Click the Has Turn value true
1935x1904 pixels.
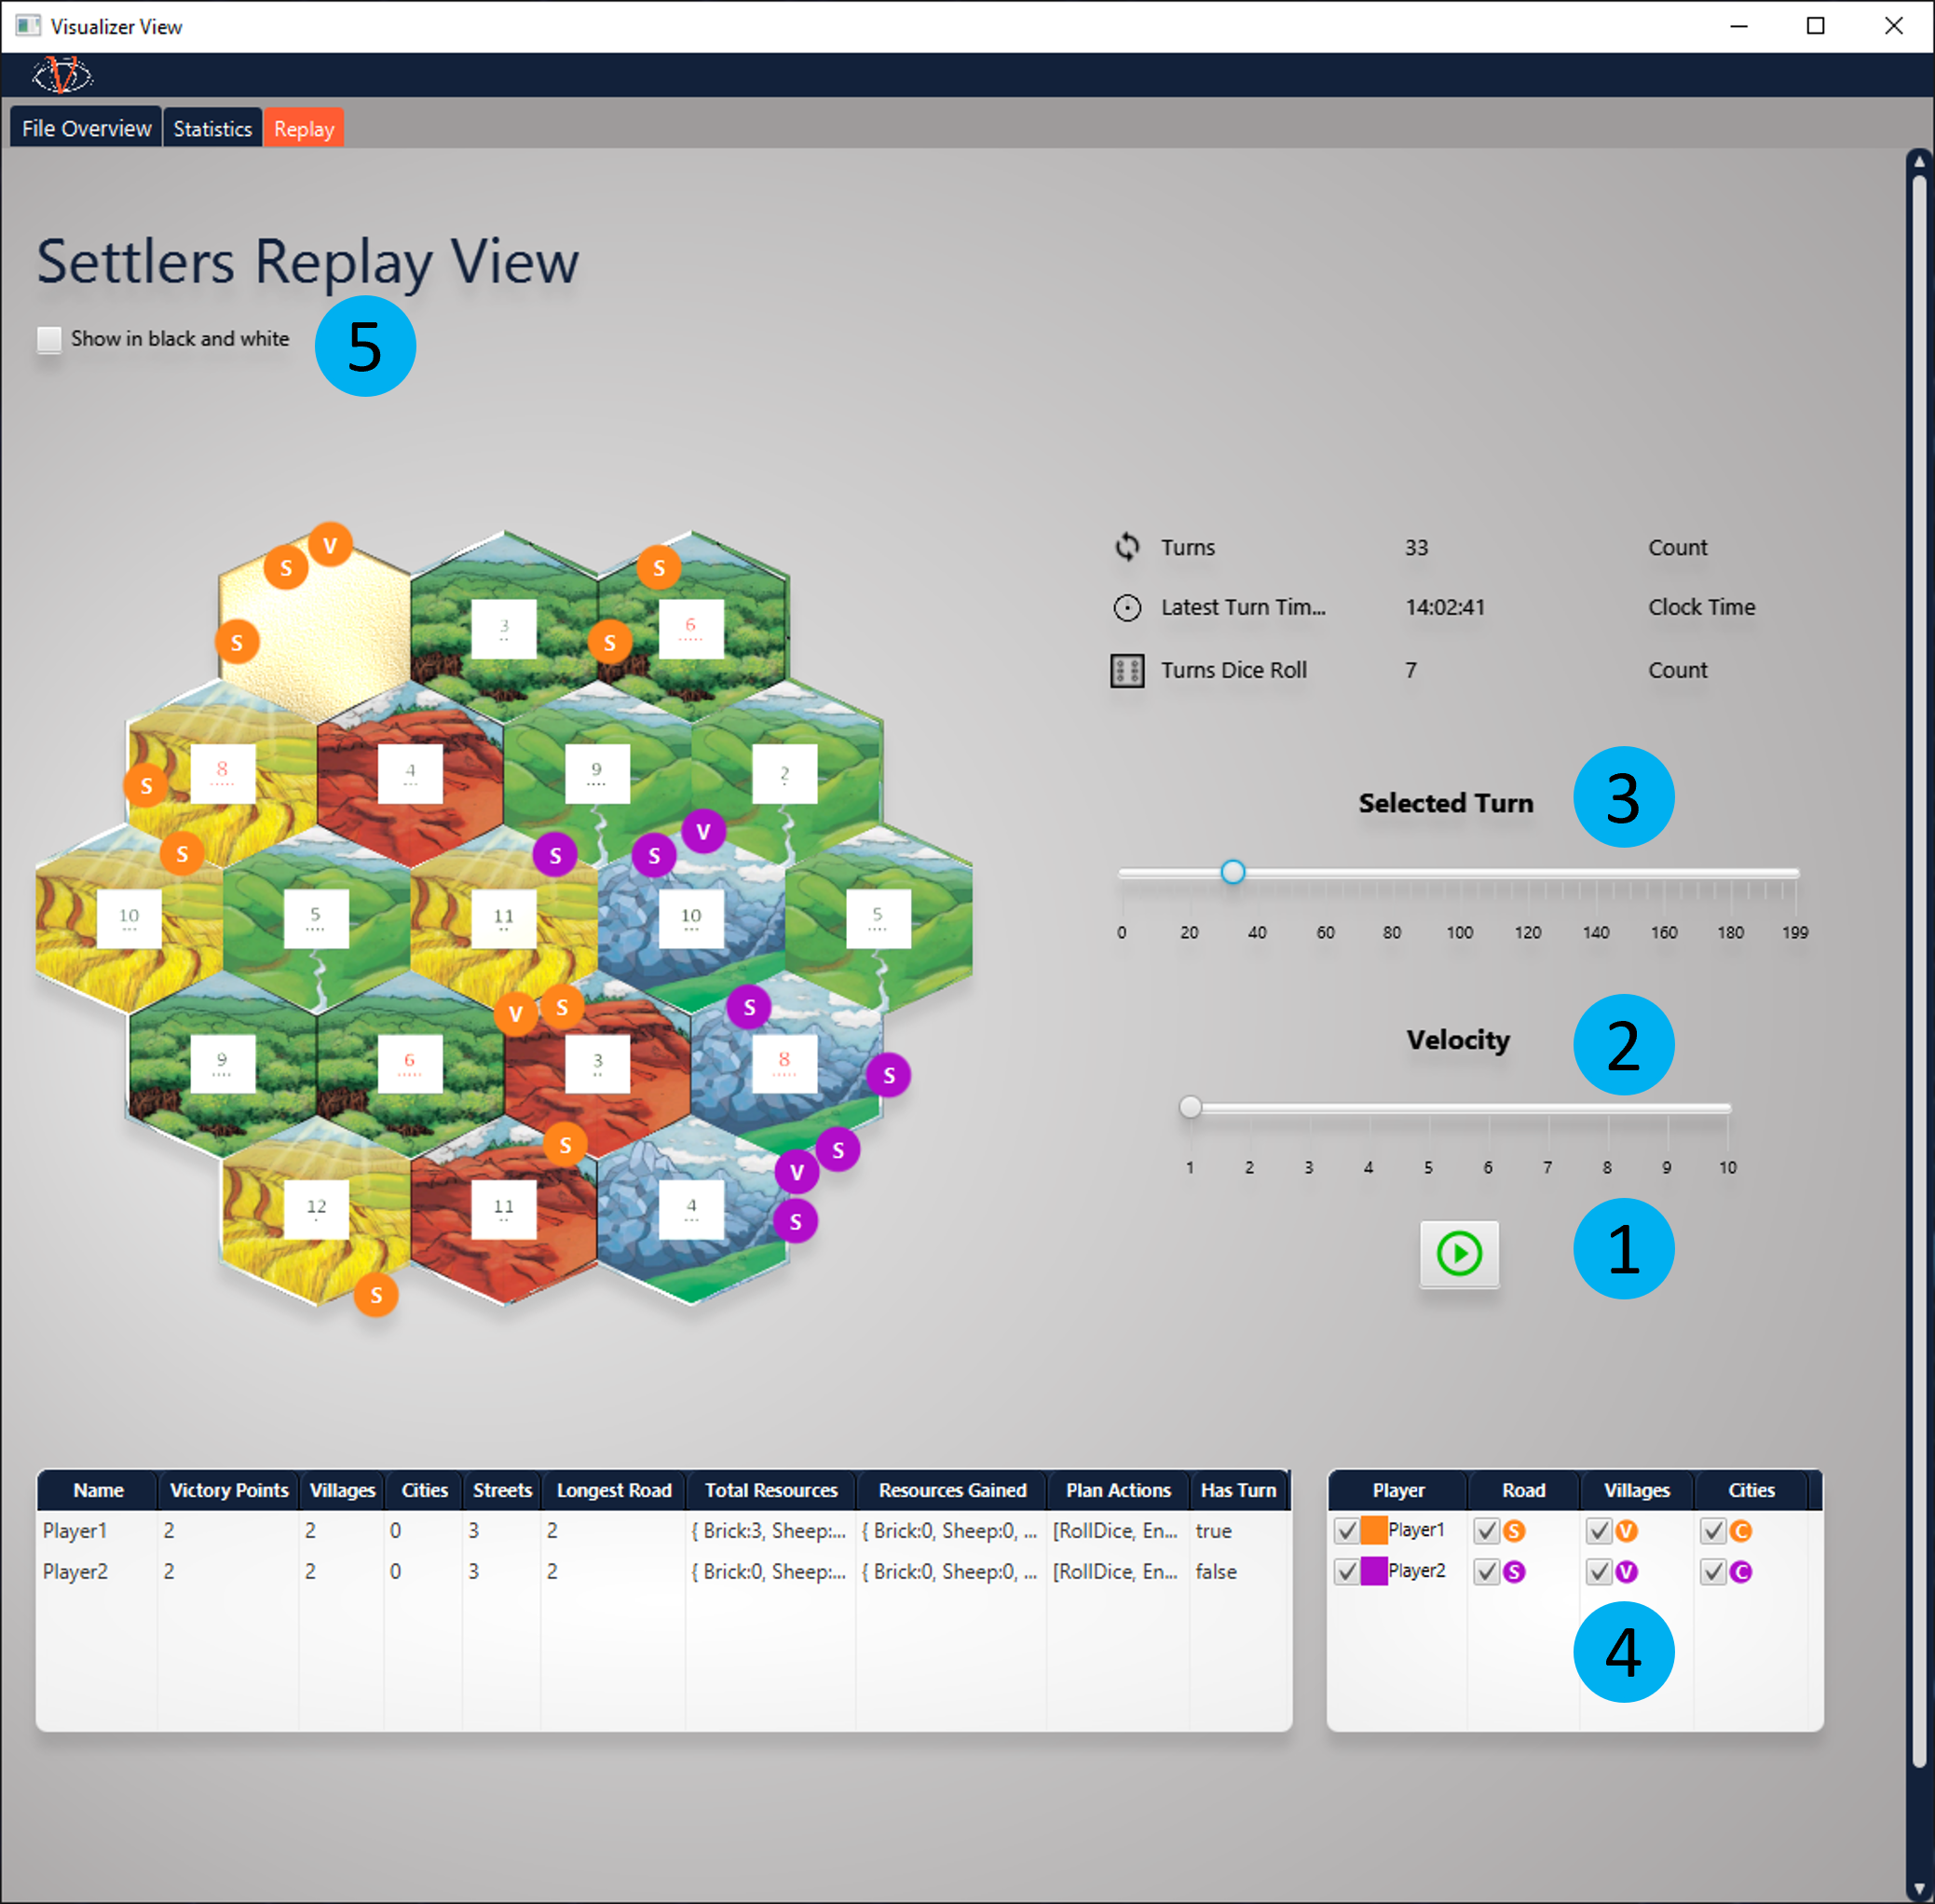pos(1213,1530)
